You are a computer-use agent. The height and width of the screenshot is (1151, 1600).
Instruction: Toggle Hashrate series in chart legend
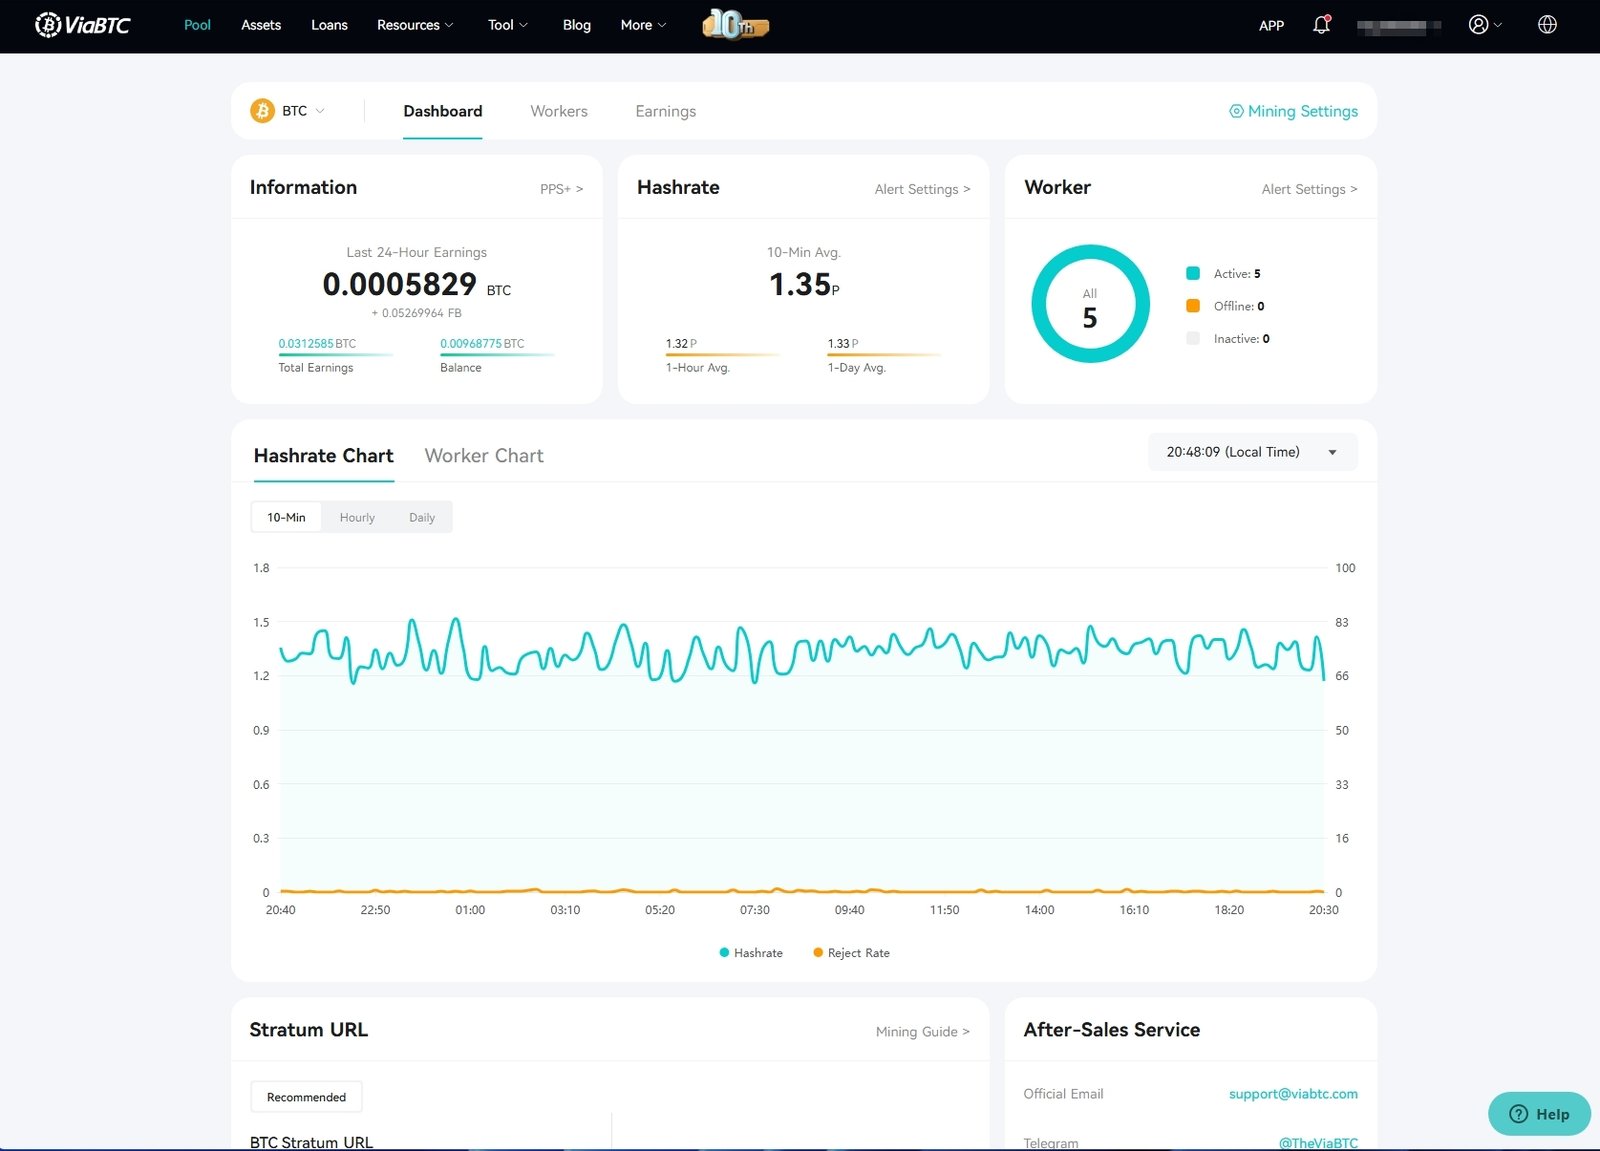[x=751, y=953]
